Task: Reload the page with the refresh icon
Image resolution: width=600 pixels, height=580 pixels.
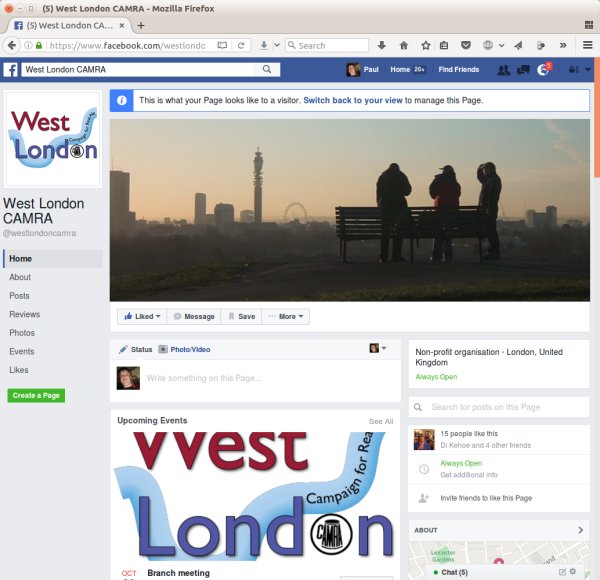Action: click(241, 46)
